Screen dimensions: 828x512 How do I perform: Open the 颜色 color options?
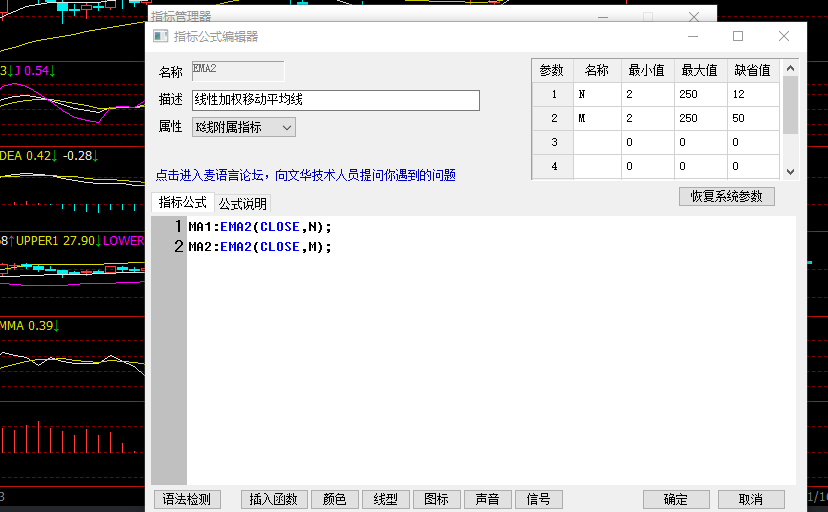(335, 499)
